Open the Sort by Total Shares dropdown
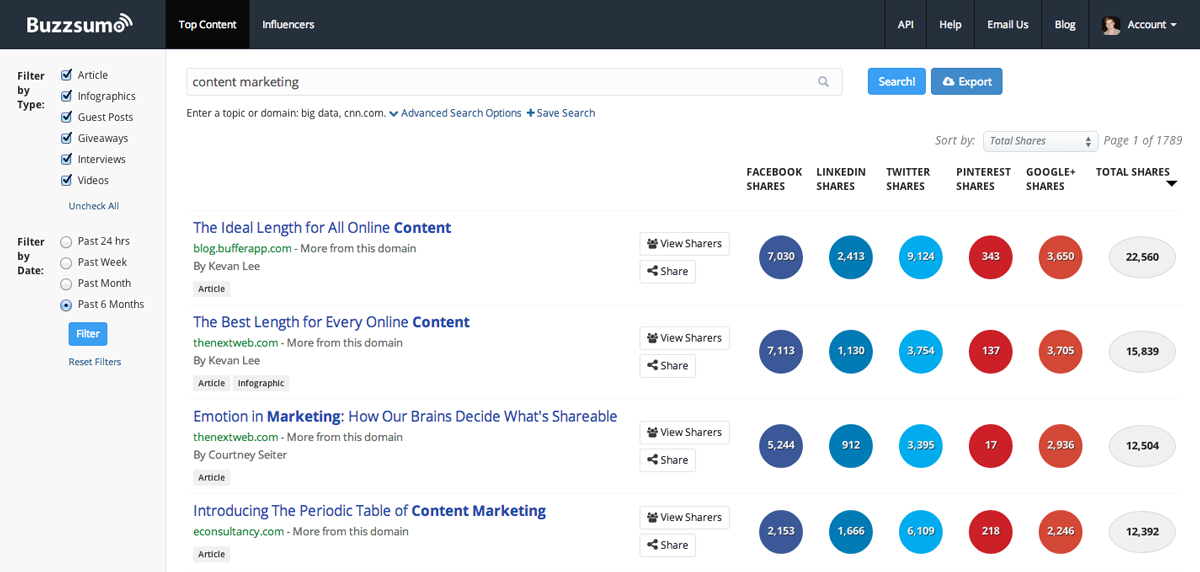 point(1040,141)
